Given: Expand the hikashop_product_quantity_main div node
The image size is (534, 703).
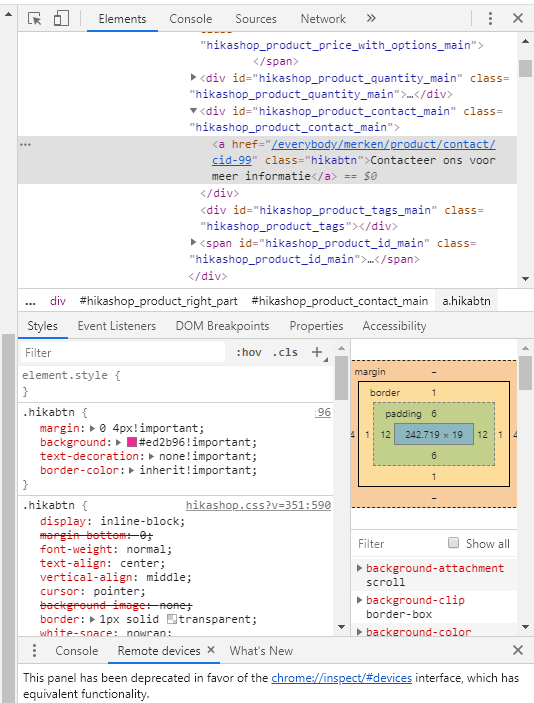Looking at the screenshot, I should (x=193, y=78).
